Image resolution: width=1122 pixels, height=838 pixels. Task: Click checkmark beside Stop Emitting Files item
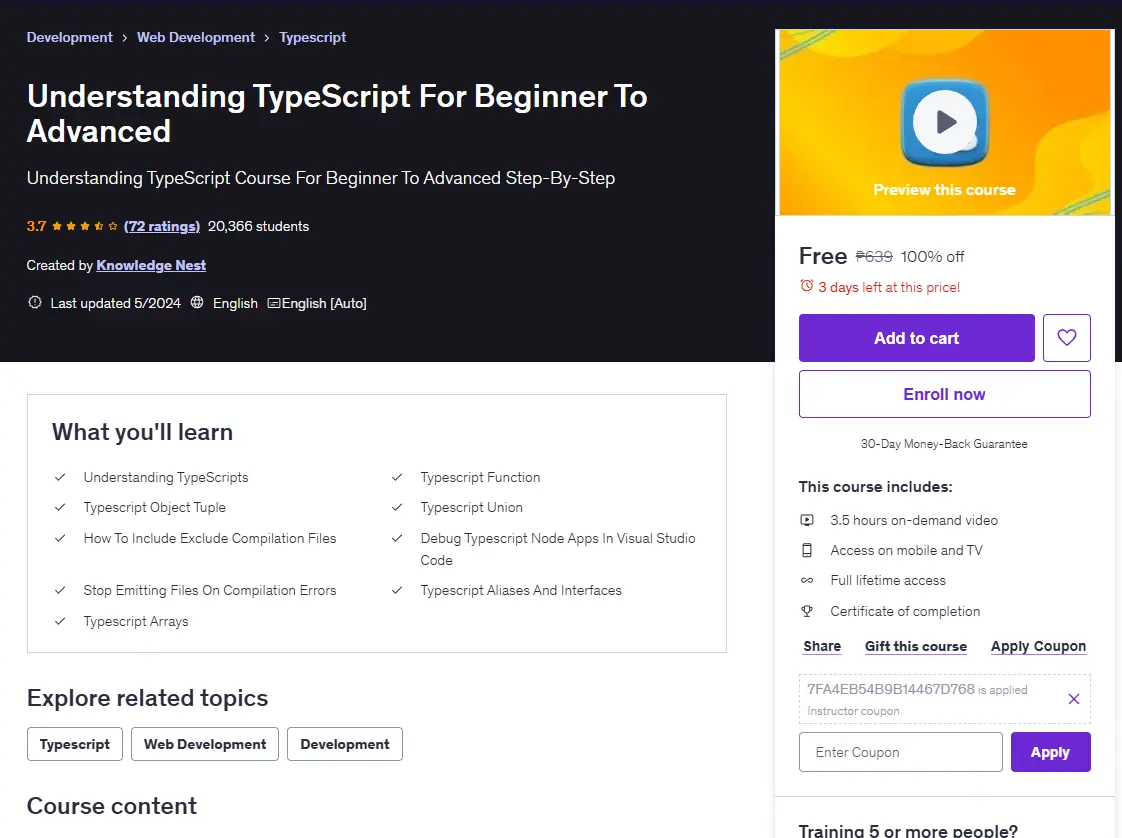tap(60, 590)
